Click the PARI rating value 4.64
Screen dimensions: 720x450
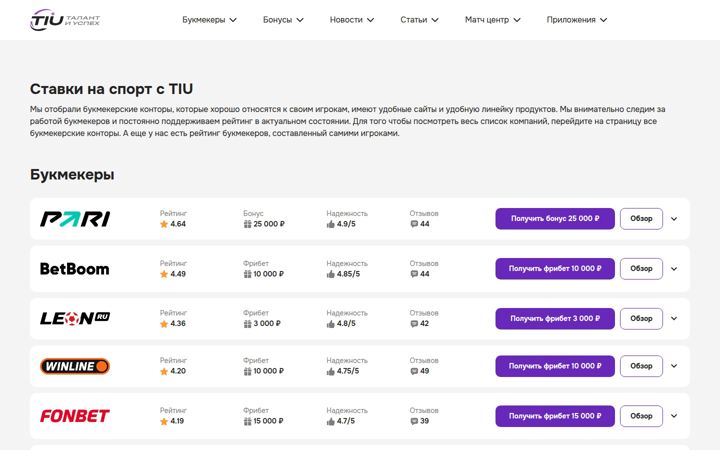click(x=178, y=224)
